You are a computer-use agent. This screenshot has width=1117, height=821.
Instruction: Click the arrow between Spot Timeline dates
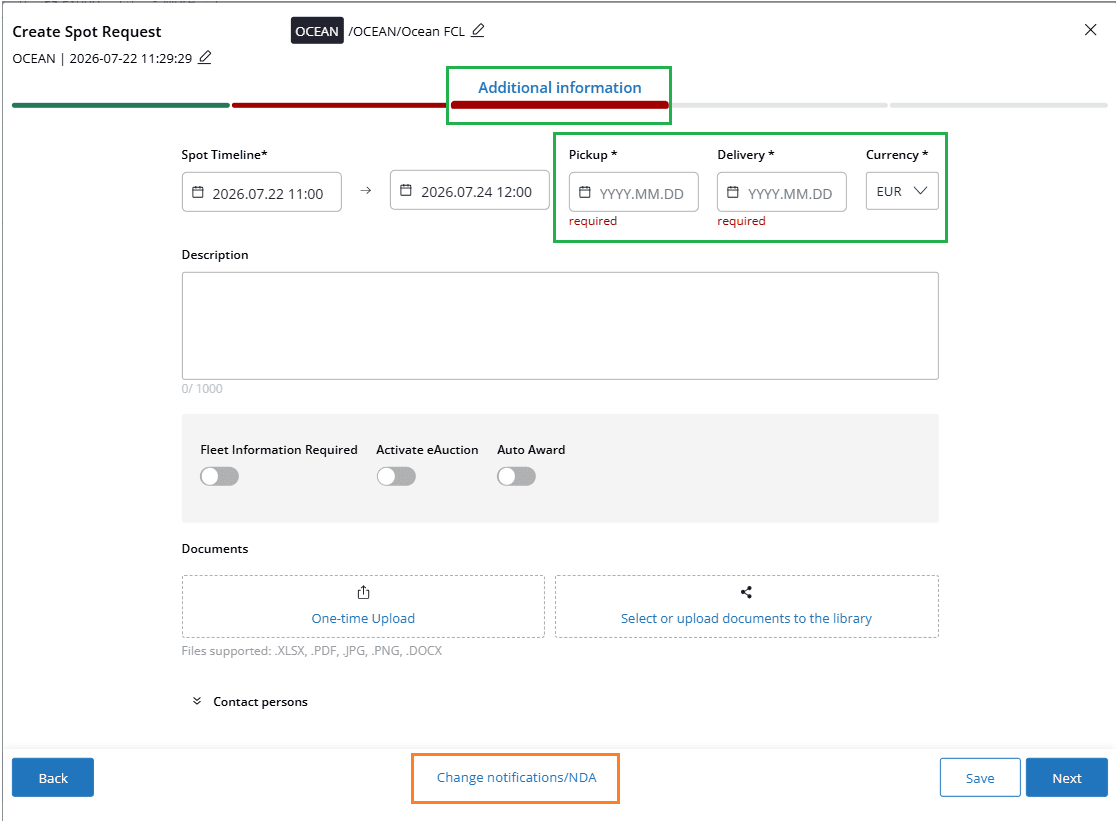pyautogui.click(x=365, y=190)
